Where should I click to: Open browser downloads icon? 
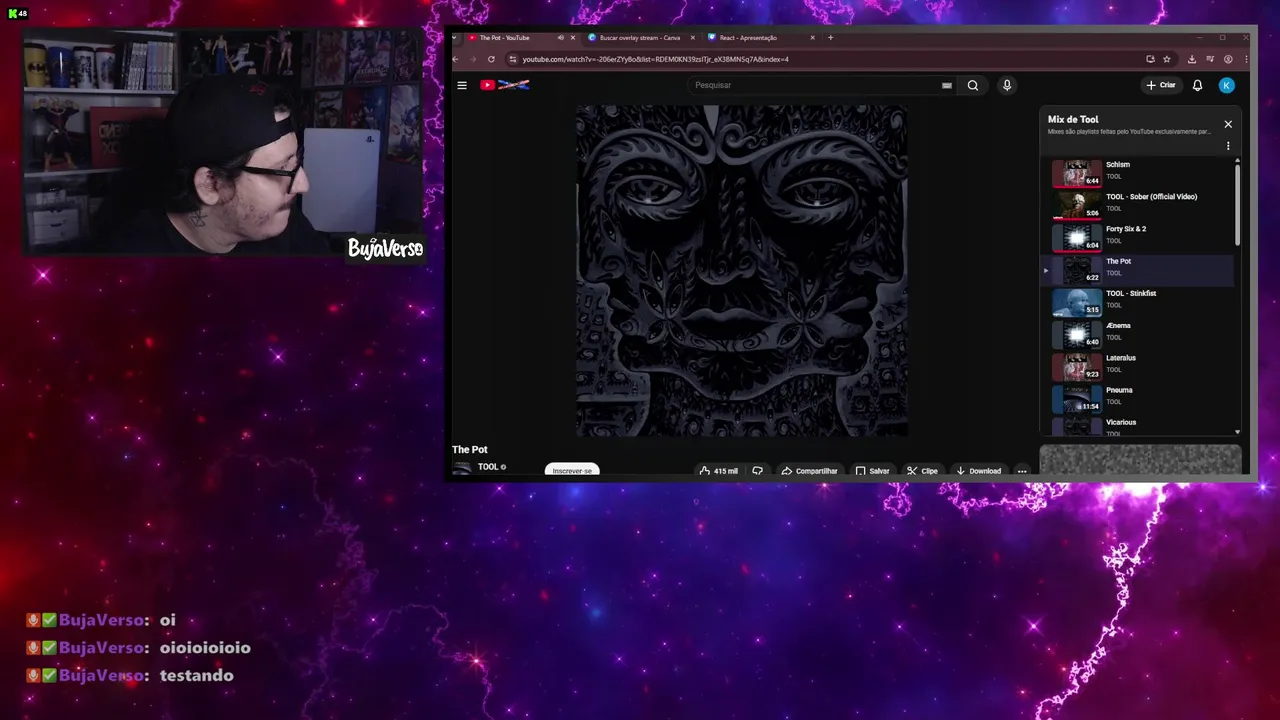pyautogui.click(x=1192, y=59)
